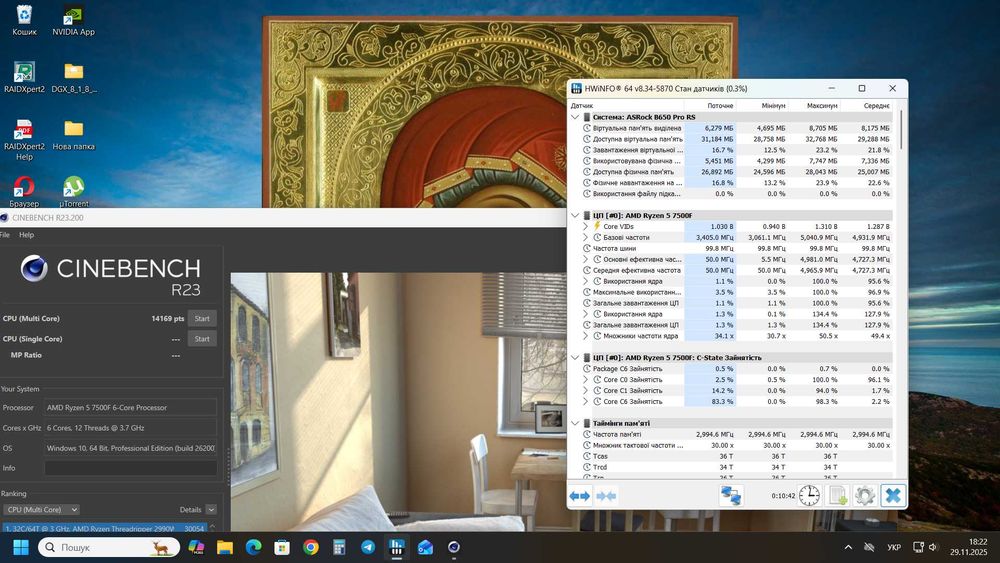Launch Google Chrome from the taskbar
Image resolution: width=1000 pixels, height=563 pixels.
click(311, 547)
